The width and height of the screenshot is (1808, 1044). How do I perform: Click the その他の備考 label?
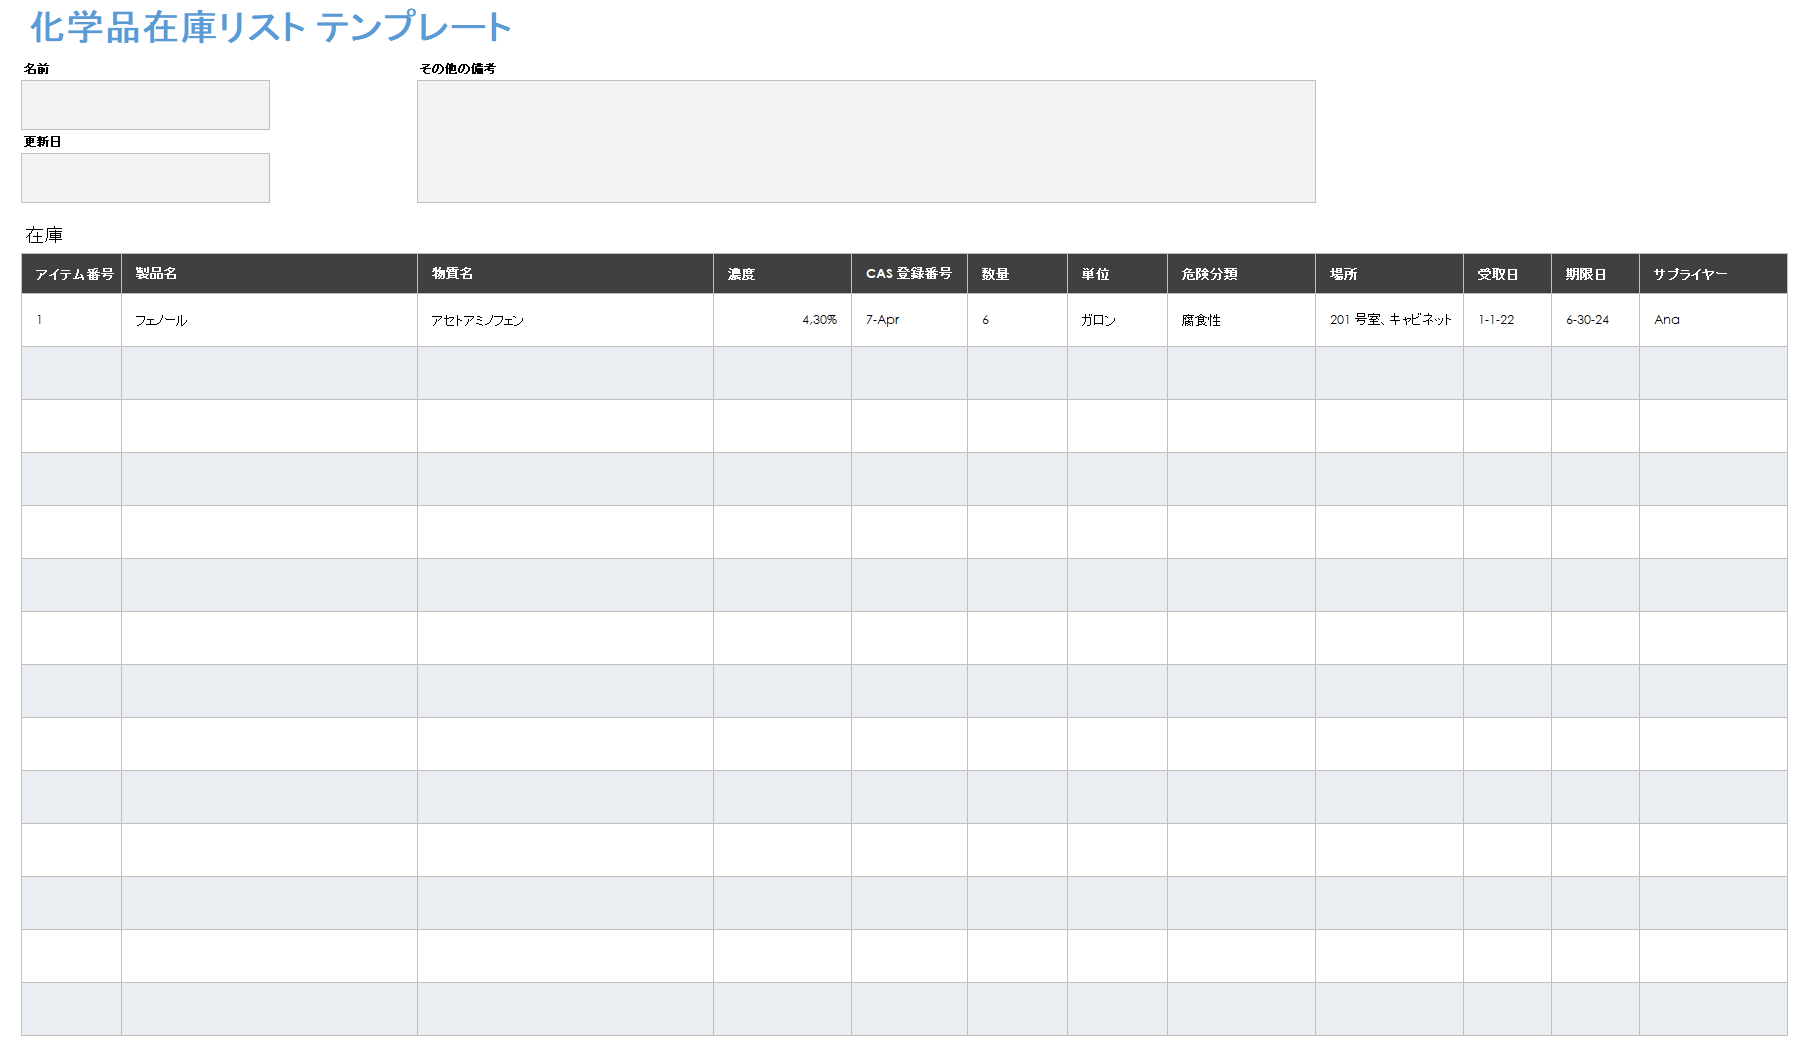tap(458, 69)
